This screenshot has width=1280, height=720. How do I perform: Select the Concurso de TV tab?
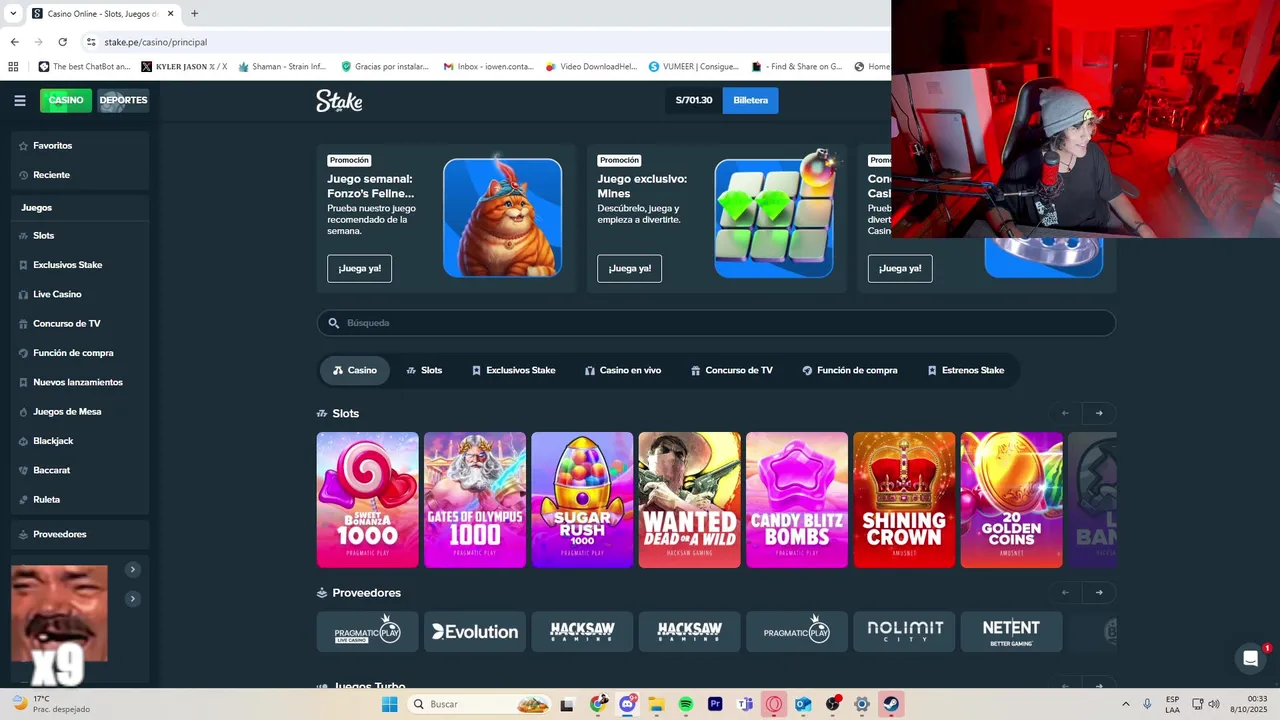coord(732,370)
